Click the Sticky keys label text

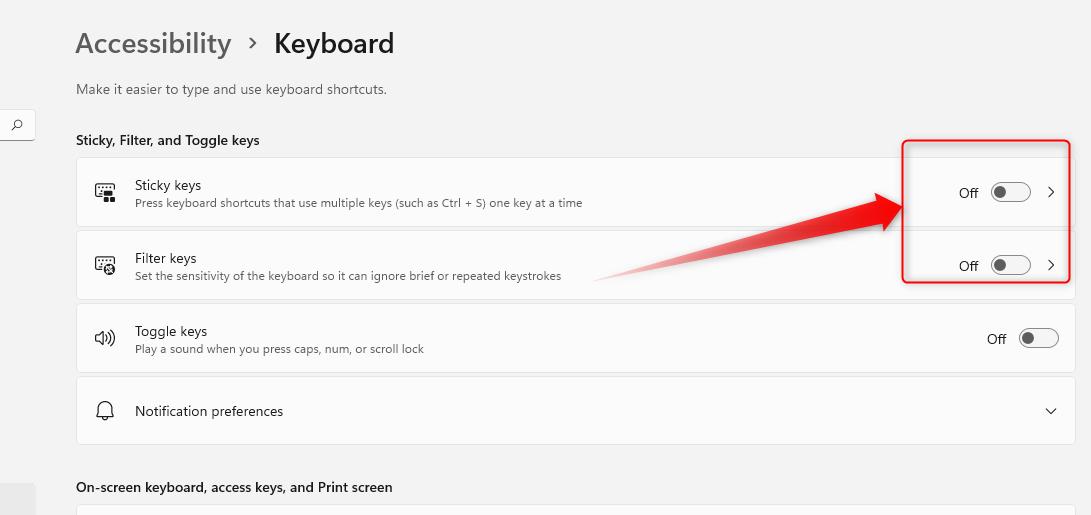[168, 185]
